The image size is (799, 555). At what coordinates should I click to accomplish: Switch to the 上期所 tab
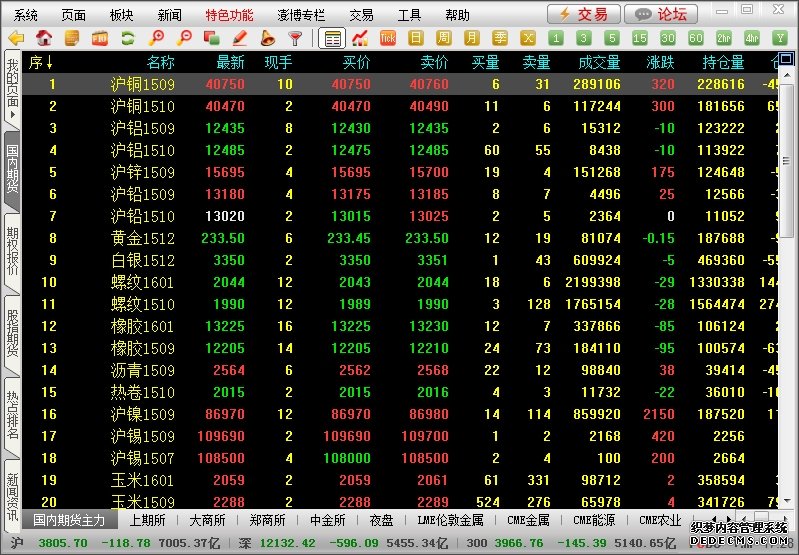[148, 520]
